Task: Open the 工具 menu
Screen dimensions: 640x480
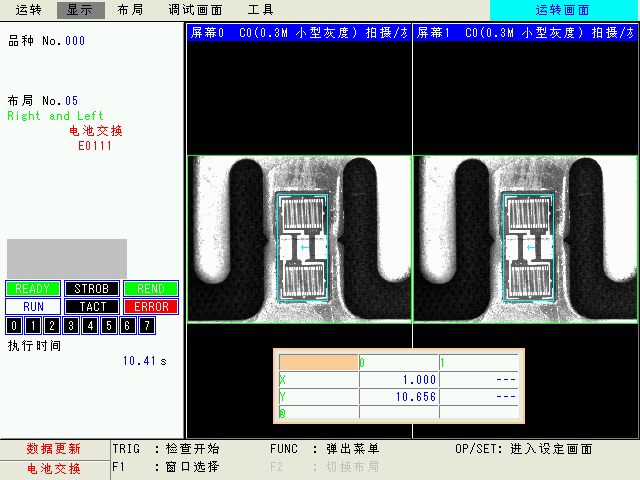Action: (260, 10)
